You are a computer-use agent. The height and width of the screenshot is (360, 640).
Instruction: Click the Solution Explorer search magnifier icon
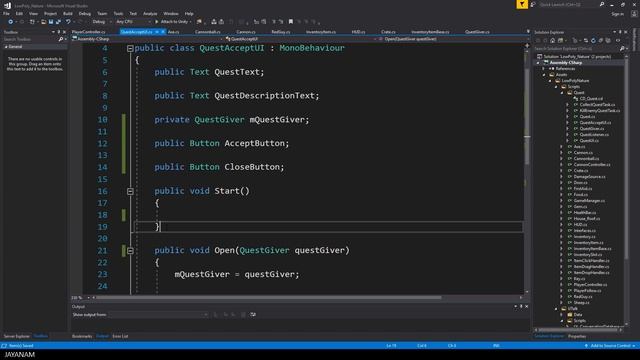(622, 48)
